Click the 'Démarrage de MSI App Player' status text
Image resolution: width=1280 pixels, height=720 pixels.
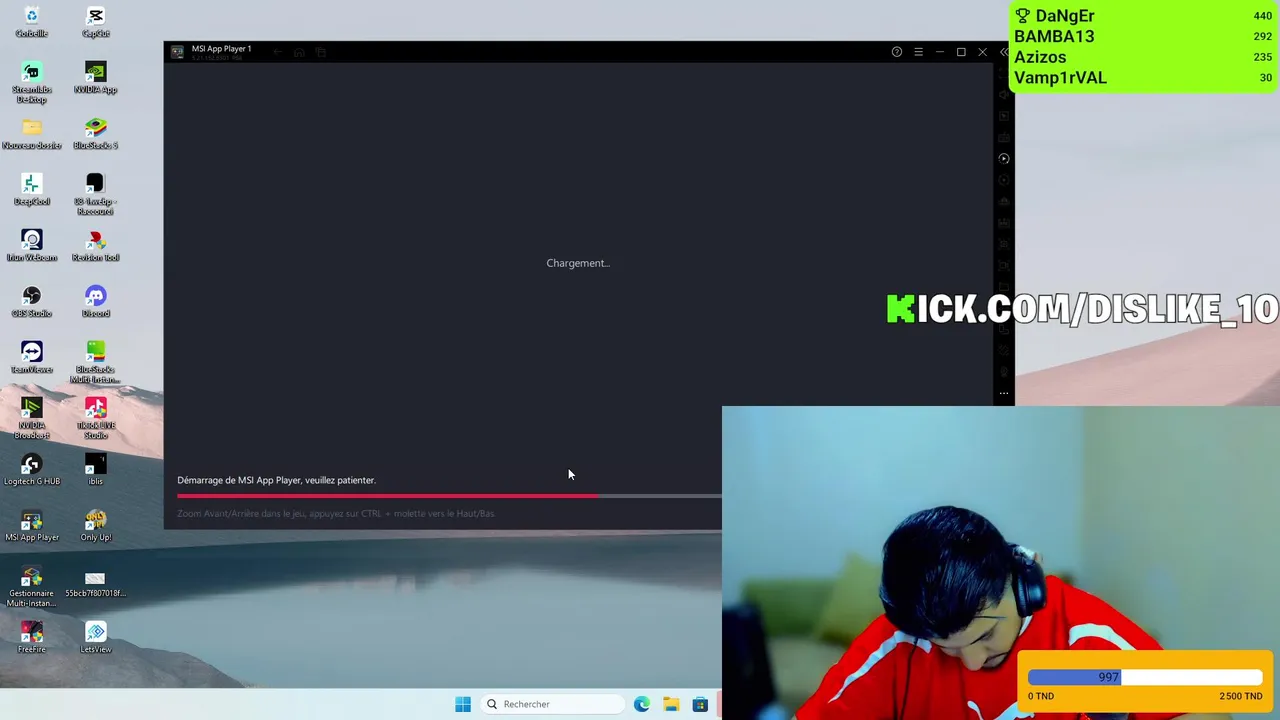276,480
